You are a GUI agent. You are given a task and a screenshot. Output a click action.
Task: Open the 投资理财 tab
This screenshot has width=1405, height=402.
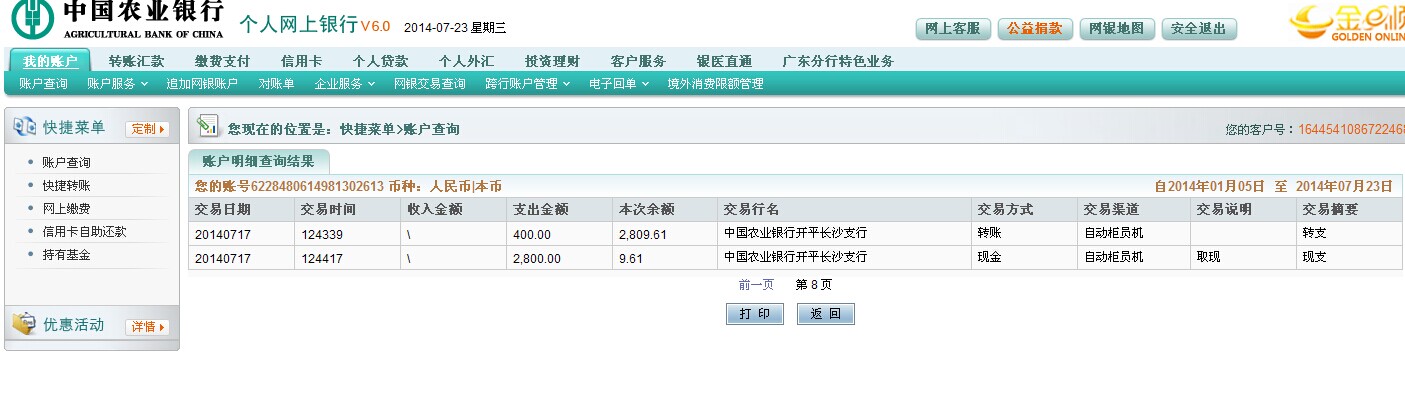pos(552,61)
